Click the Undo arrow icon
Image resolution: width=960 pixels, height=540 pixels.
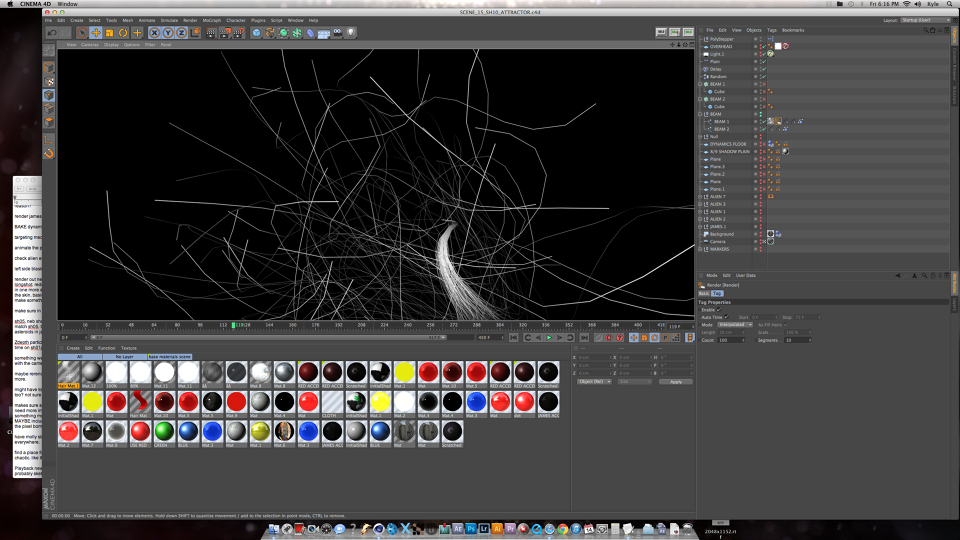pyautogui.click(x=52, y=33)
